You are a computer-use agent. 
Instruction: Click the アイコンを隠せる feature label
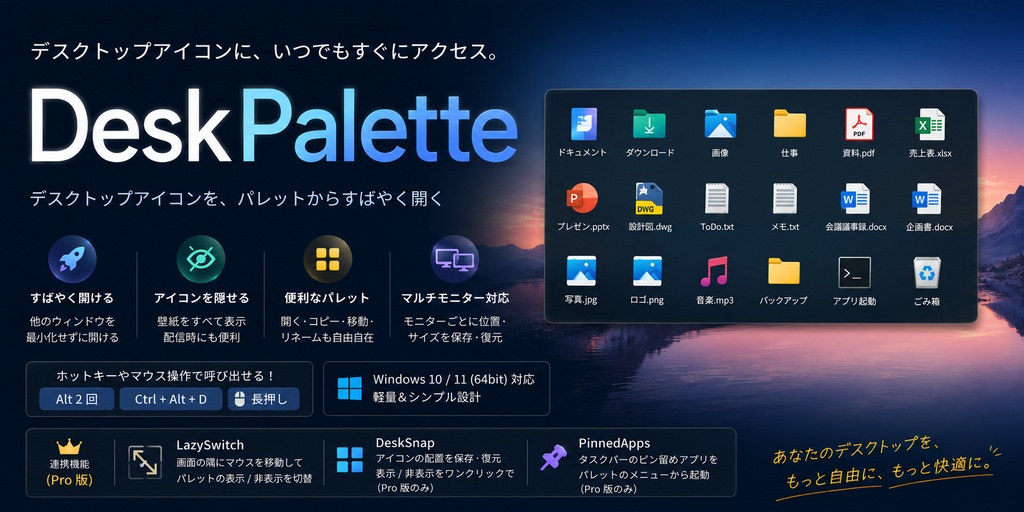pyautogui.click(x=201, y=298)
